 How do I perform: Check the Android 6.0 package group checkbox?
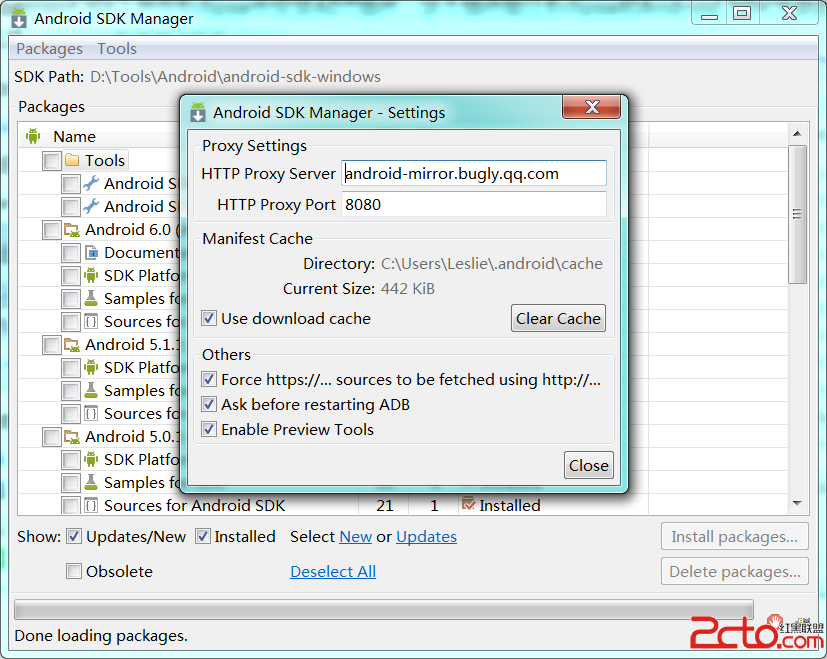[x=52, y=230]
